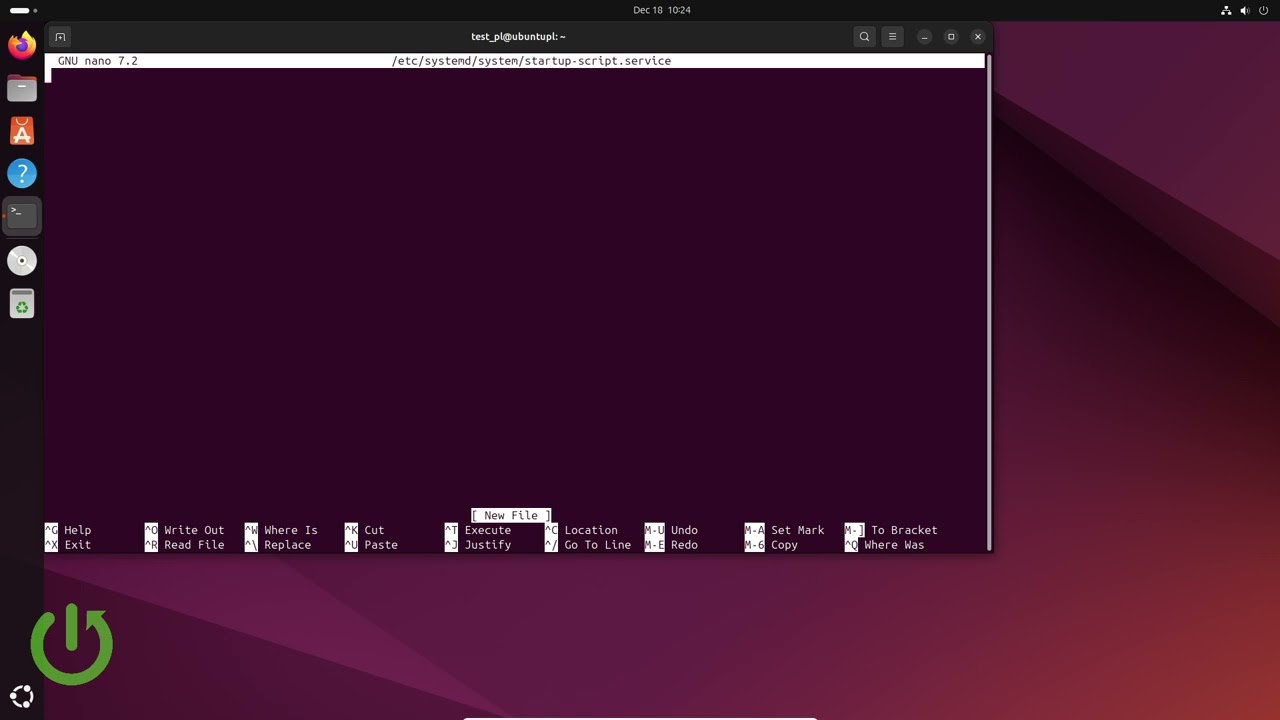
Task: Click the test_pl@ubuntupl window title
Action: pyautogui.click(x=518, y=37)
